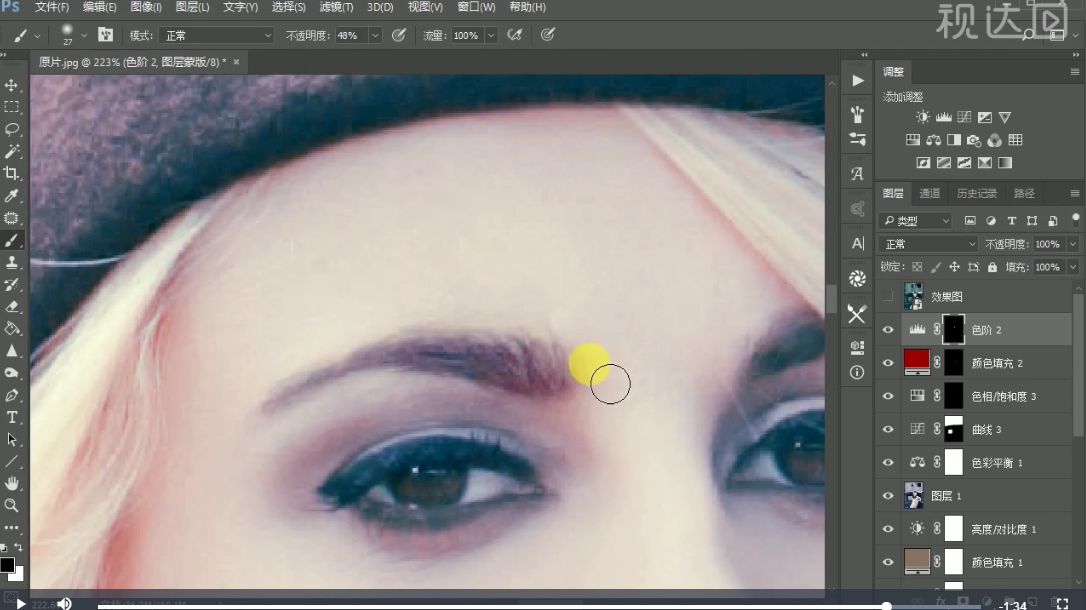1086x610 pixels.
Task: Open the brush preset picker arrow
Action: pyautogui.click(x=84, y=35)
